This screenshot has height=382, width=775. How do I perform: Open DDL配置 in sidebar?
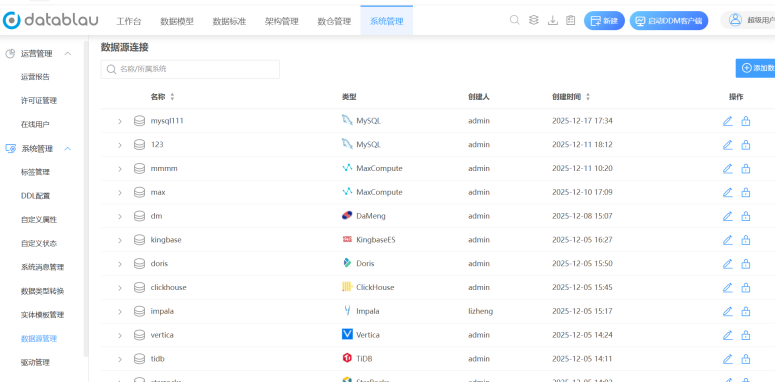coord(35,196)
